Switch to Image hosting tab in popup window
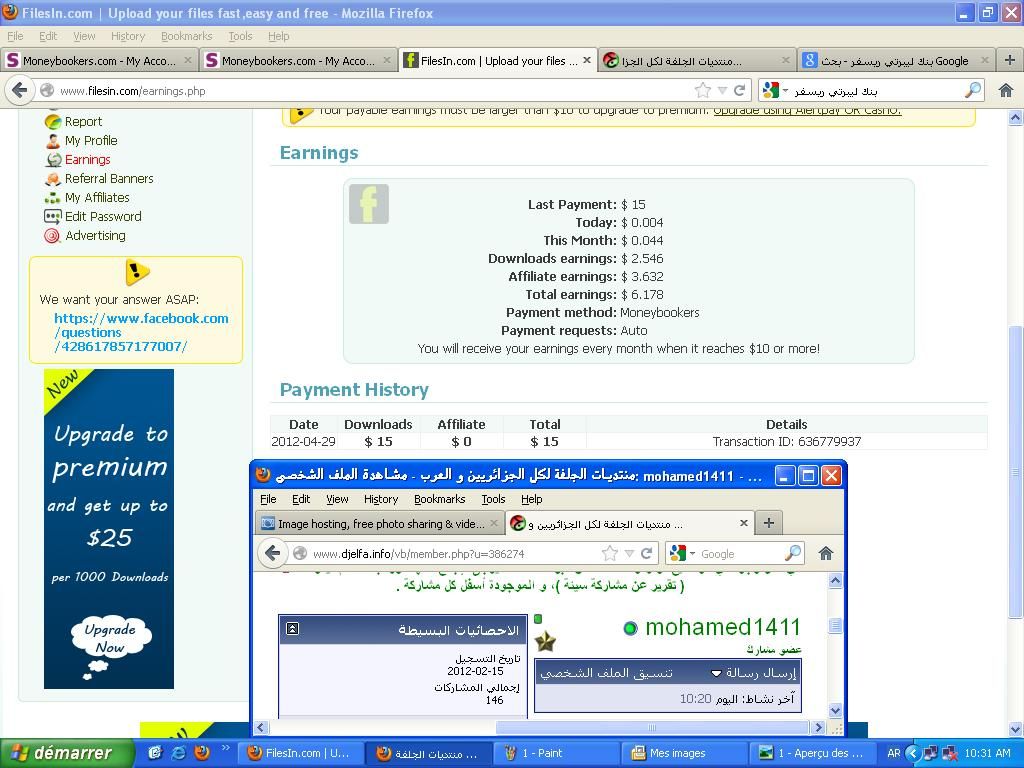Screen dimensions: 1024x768 coord(379,523)
